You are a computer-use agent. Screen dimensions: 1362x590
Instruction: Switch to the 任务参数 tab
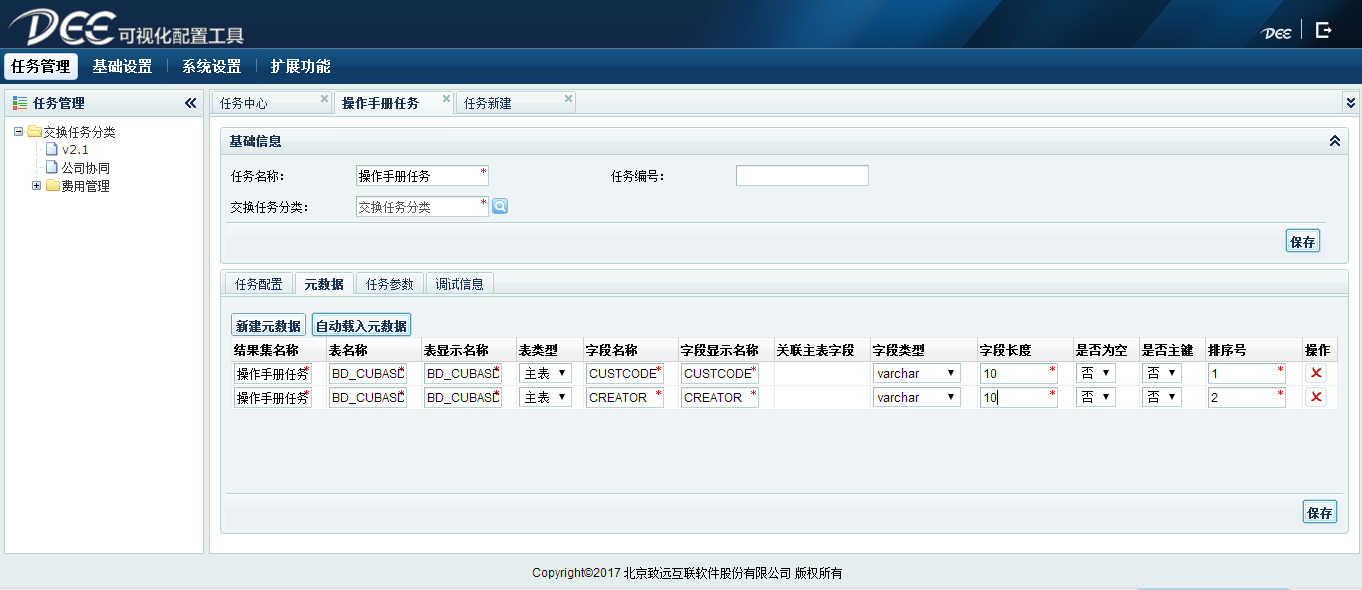(x=389, y=284)
